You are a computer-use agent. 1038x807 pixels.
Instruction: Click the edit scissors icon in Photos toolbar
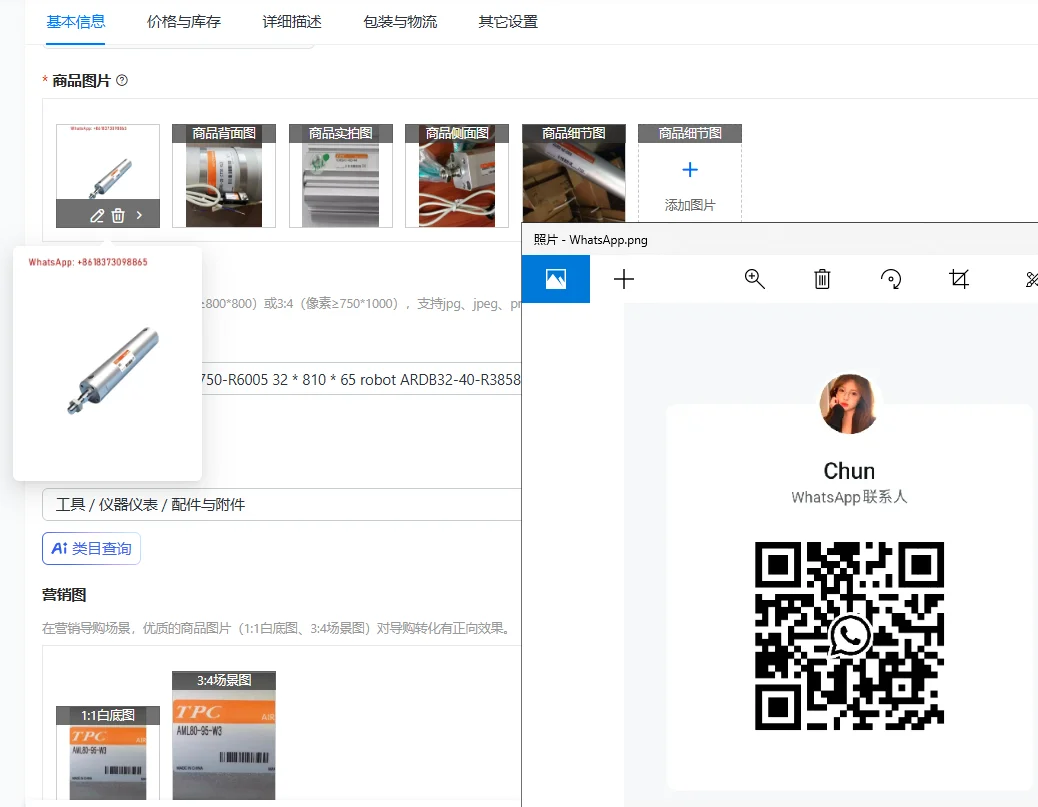(x=1031, y=279)
